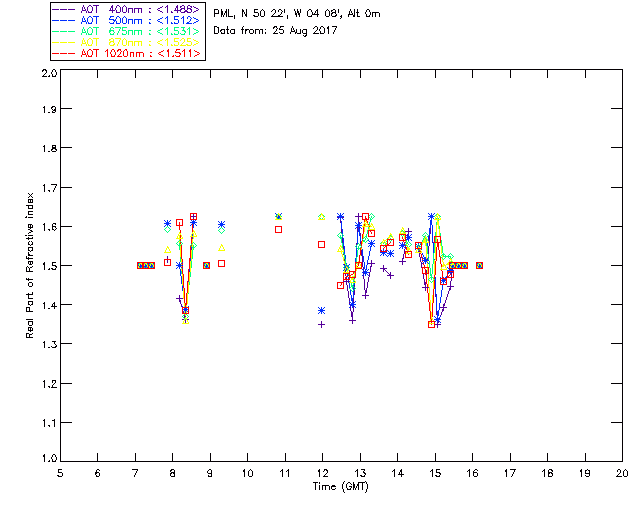This screenshot has height=512, width=640.
Task: Click the isolated red square marker near time 11
Action: point(278,229)
